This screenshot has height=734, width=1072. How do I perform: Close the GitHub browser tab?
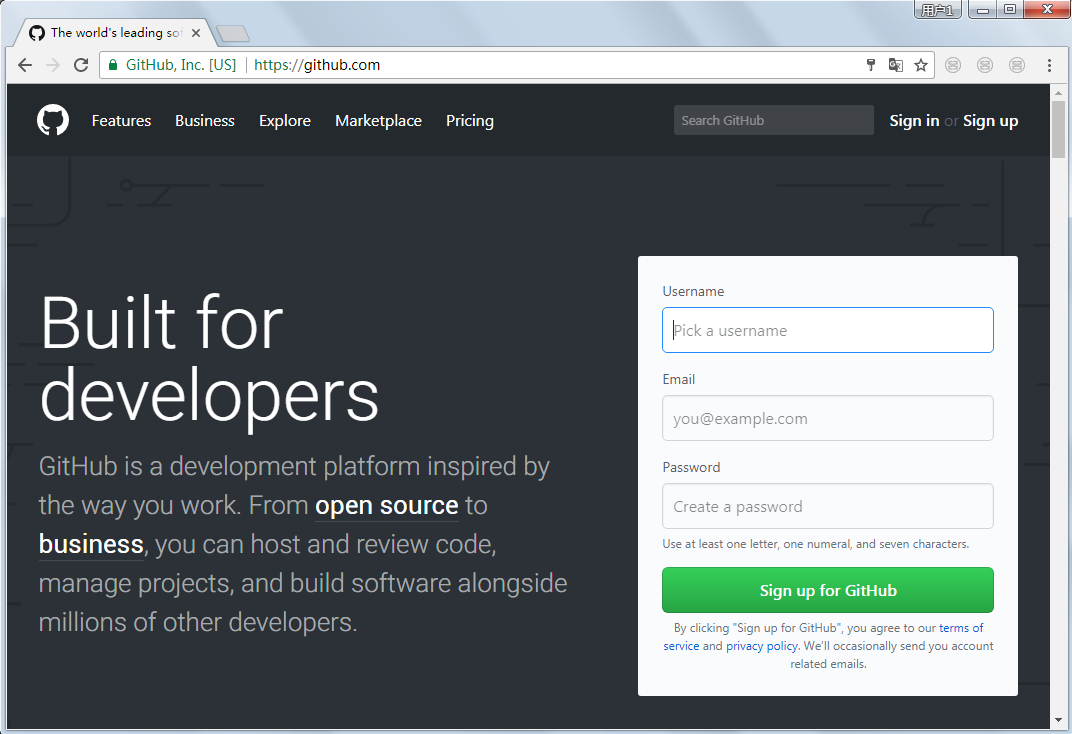click(x=196, y=33)
